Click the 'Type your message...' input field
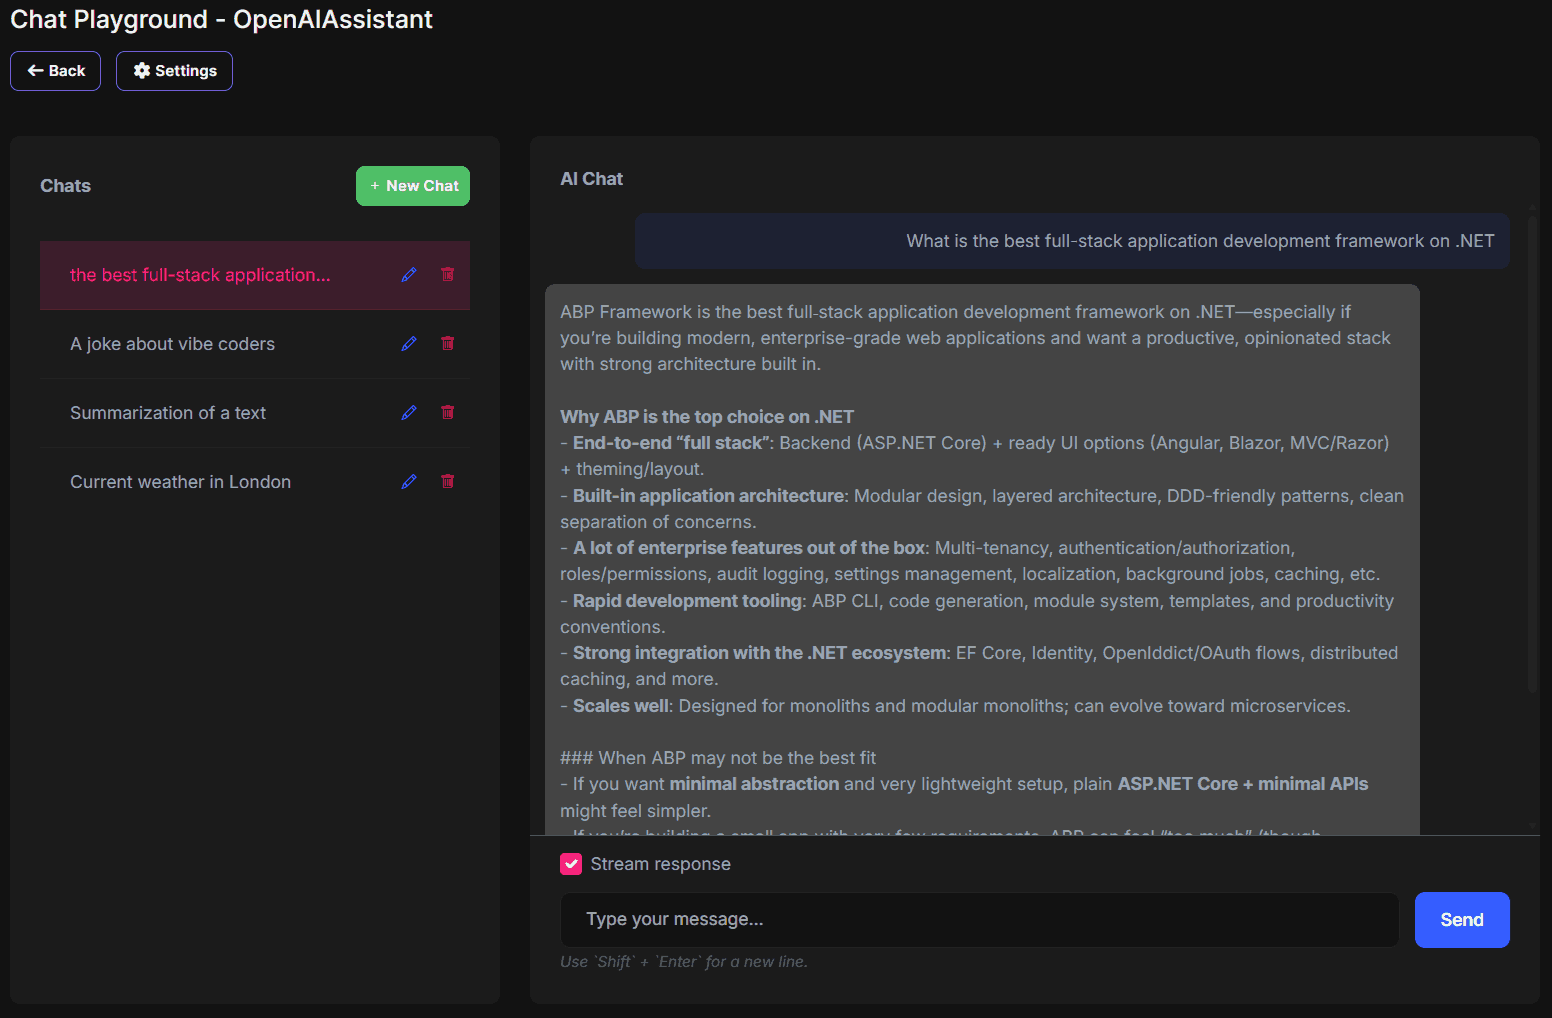Viewport: 1552px width, 1018px height. click(x=978, y=919)
